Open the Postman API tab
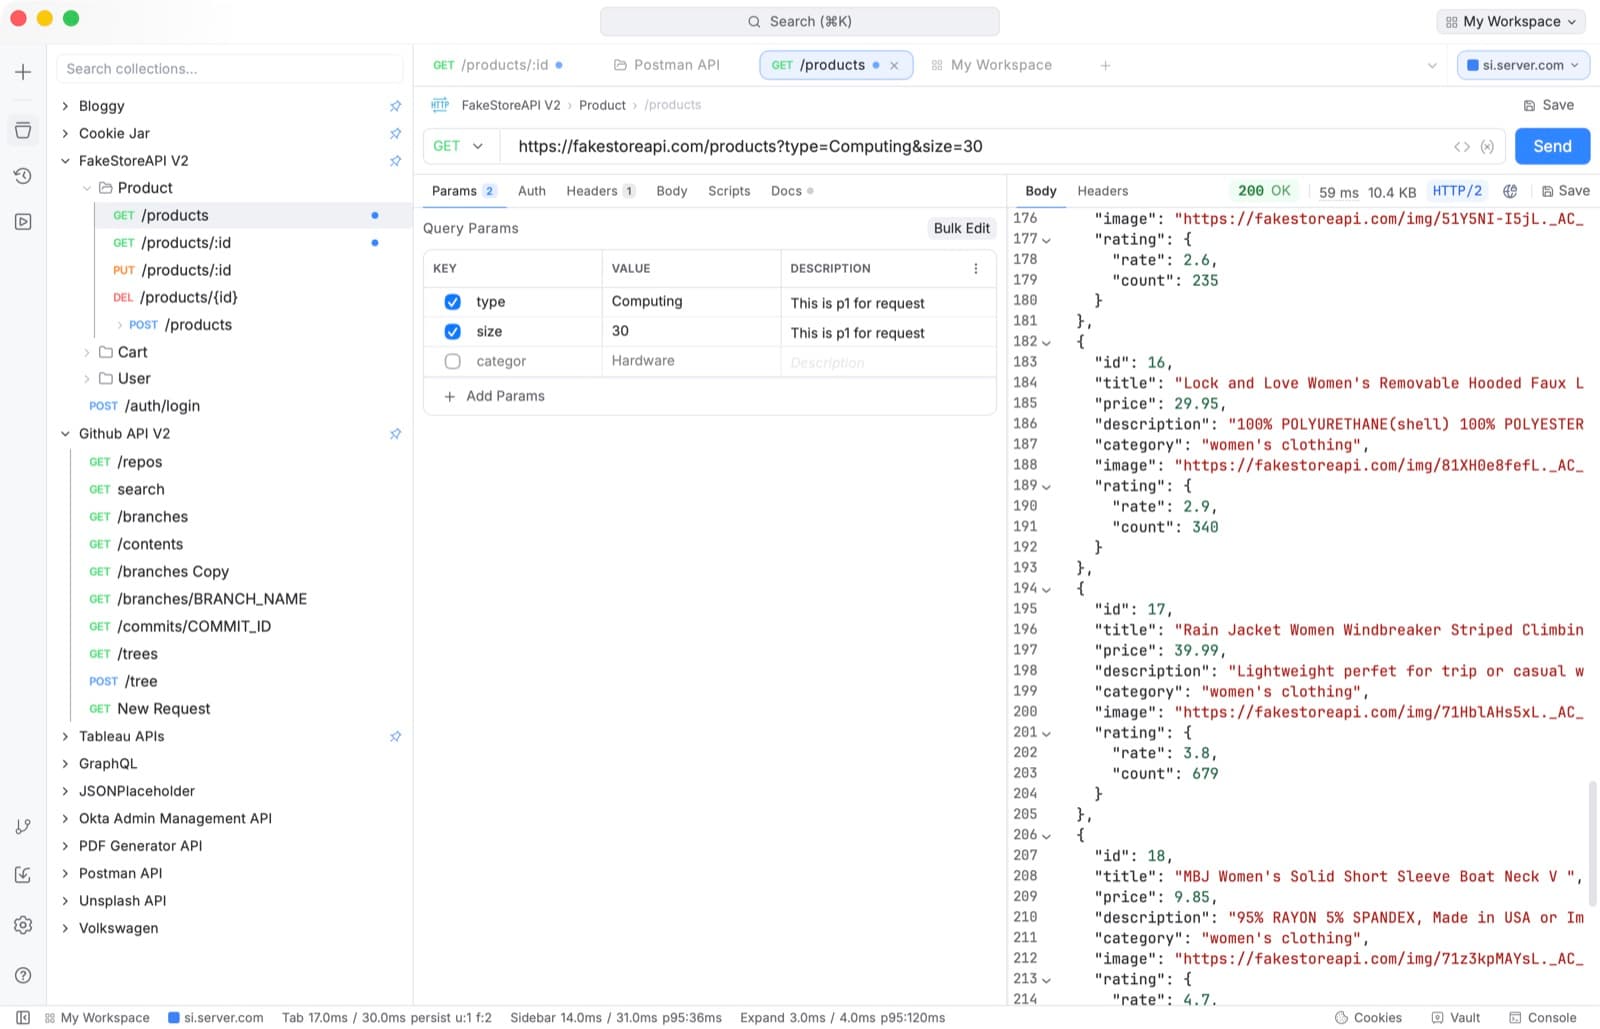The image size is (1600, 1029). [x=666, y=65]
